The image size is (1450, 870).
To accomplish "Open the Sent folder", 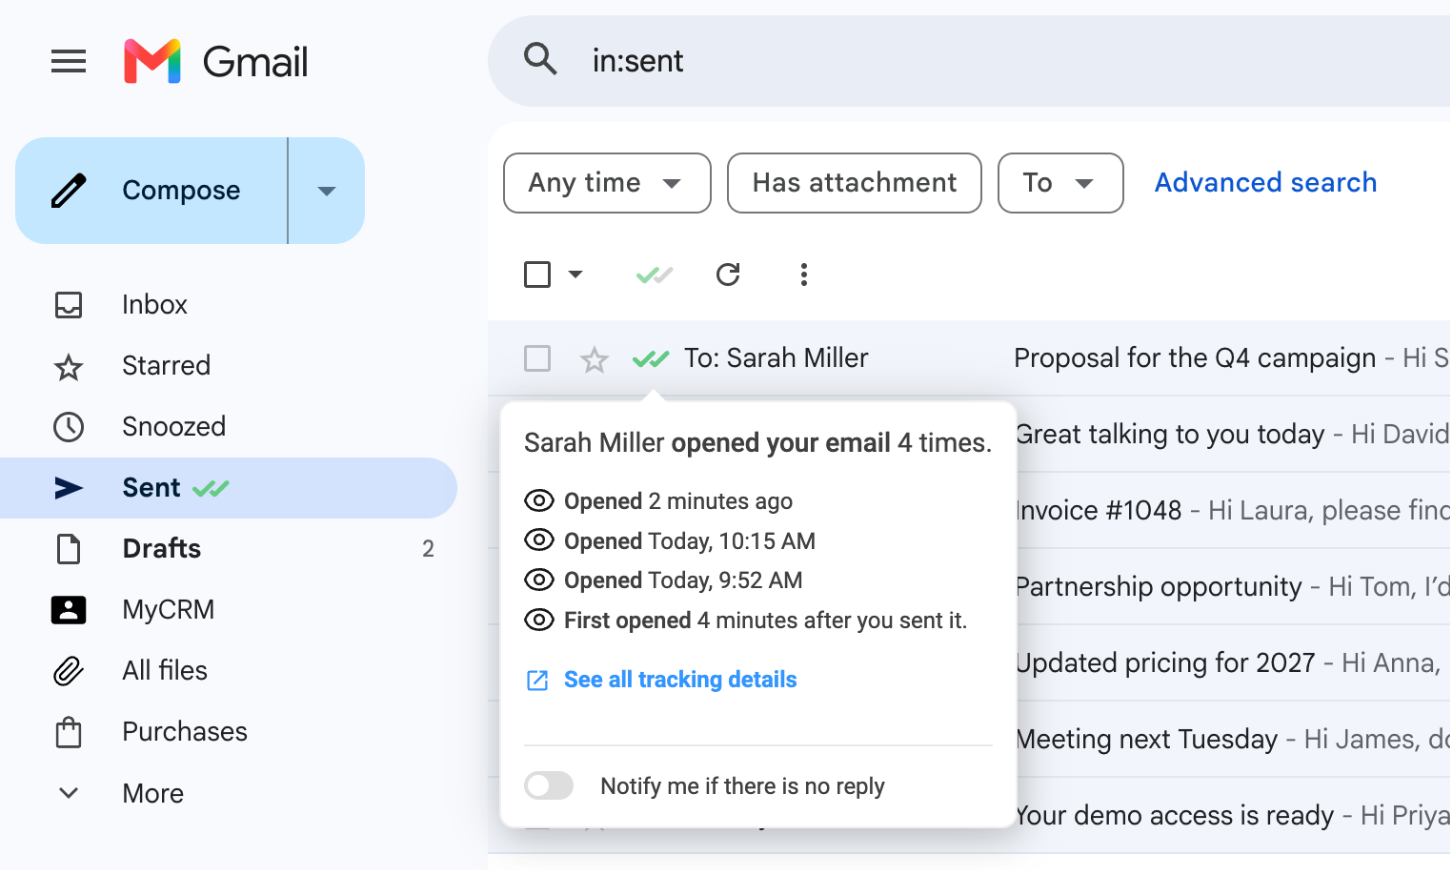I will tap(228, 488).
